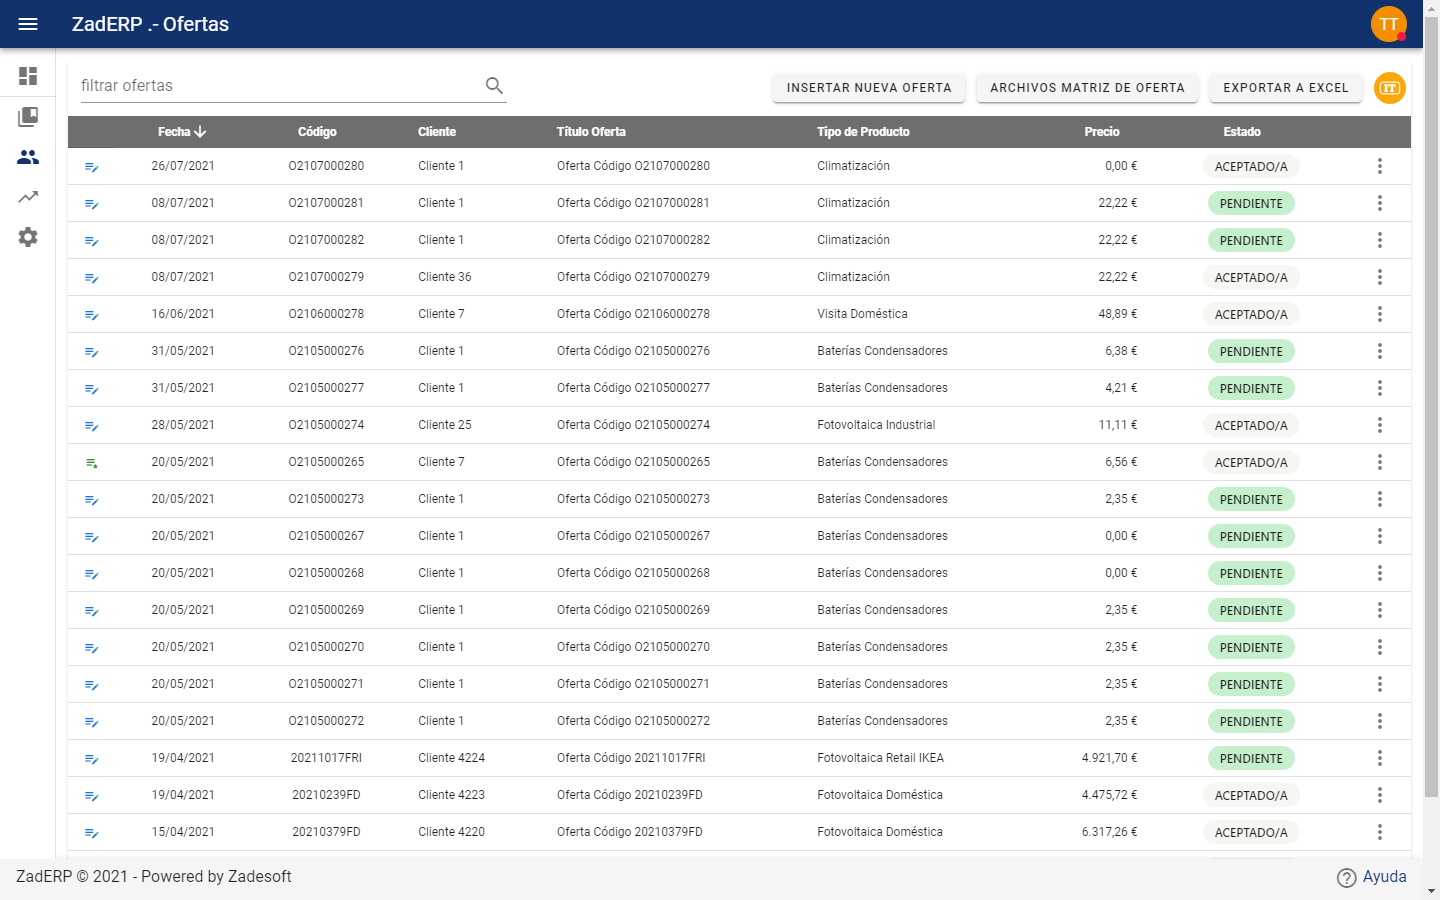This screenshot has height=900, width=1440.
Task: Open more options for offer O2105000270
Action: (1380, 647)
